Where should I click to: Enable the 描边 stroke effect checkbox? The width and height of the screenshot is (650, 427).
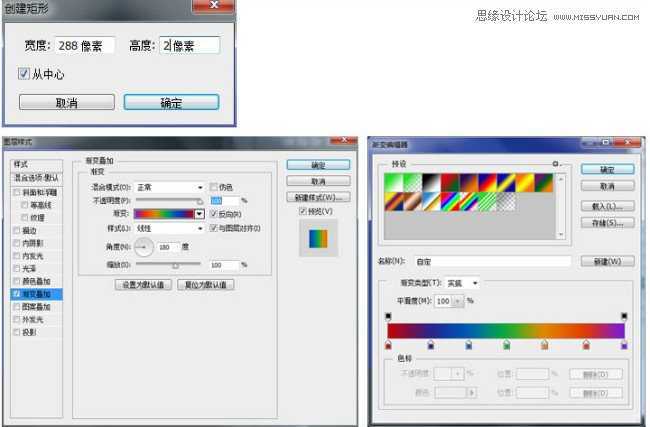(x=17, y=230)
